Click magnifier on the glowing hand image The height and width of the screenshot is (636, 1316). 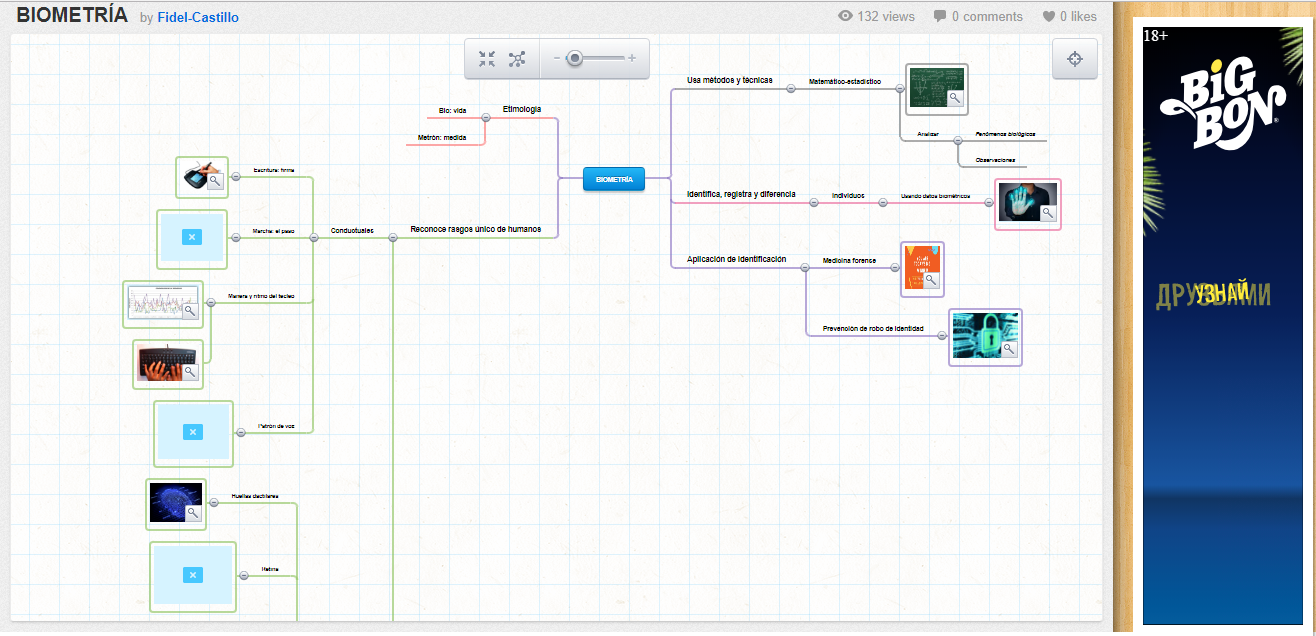1048,213
